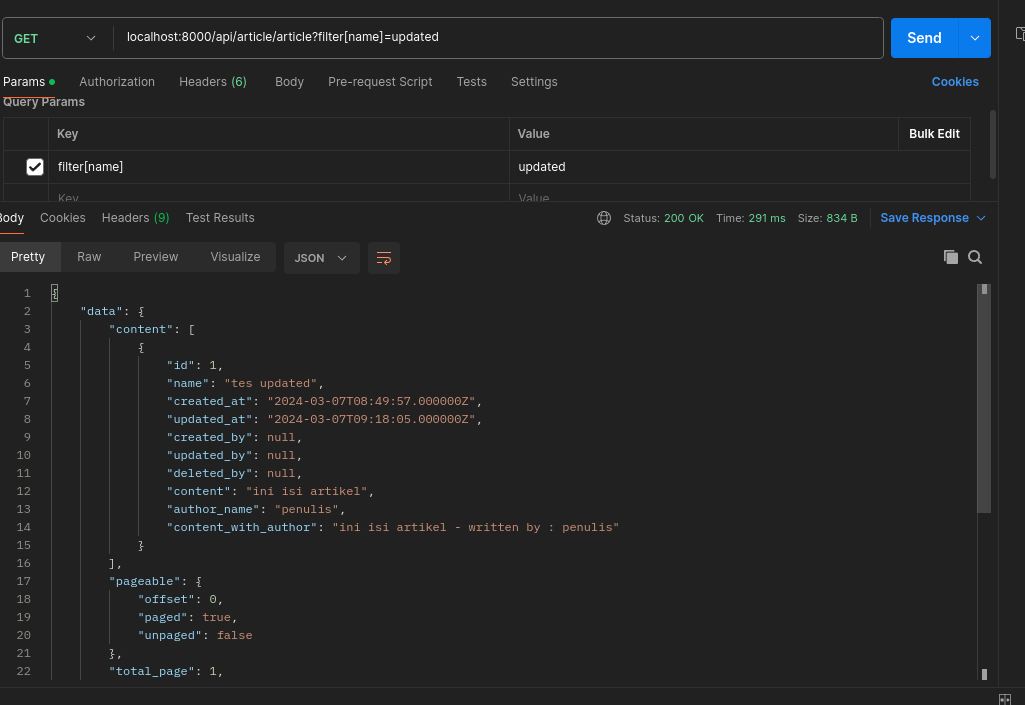Click Bulk Edit in the params table
Viewport: 1025px width, 705px height.
[934, 134]
